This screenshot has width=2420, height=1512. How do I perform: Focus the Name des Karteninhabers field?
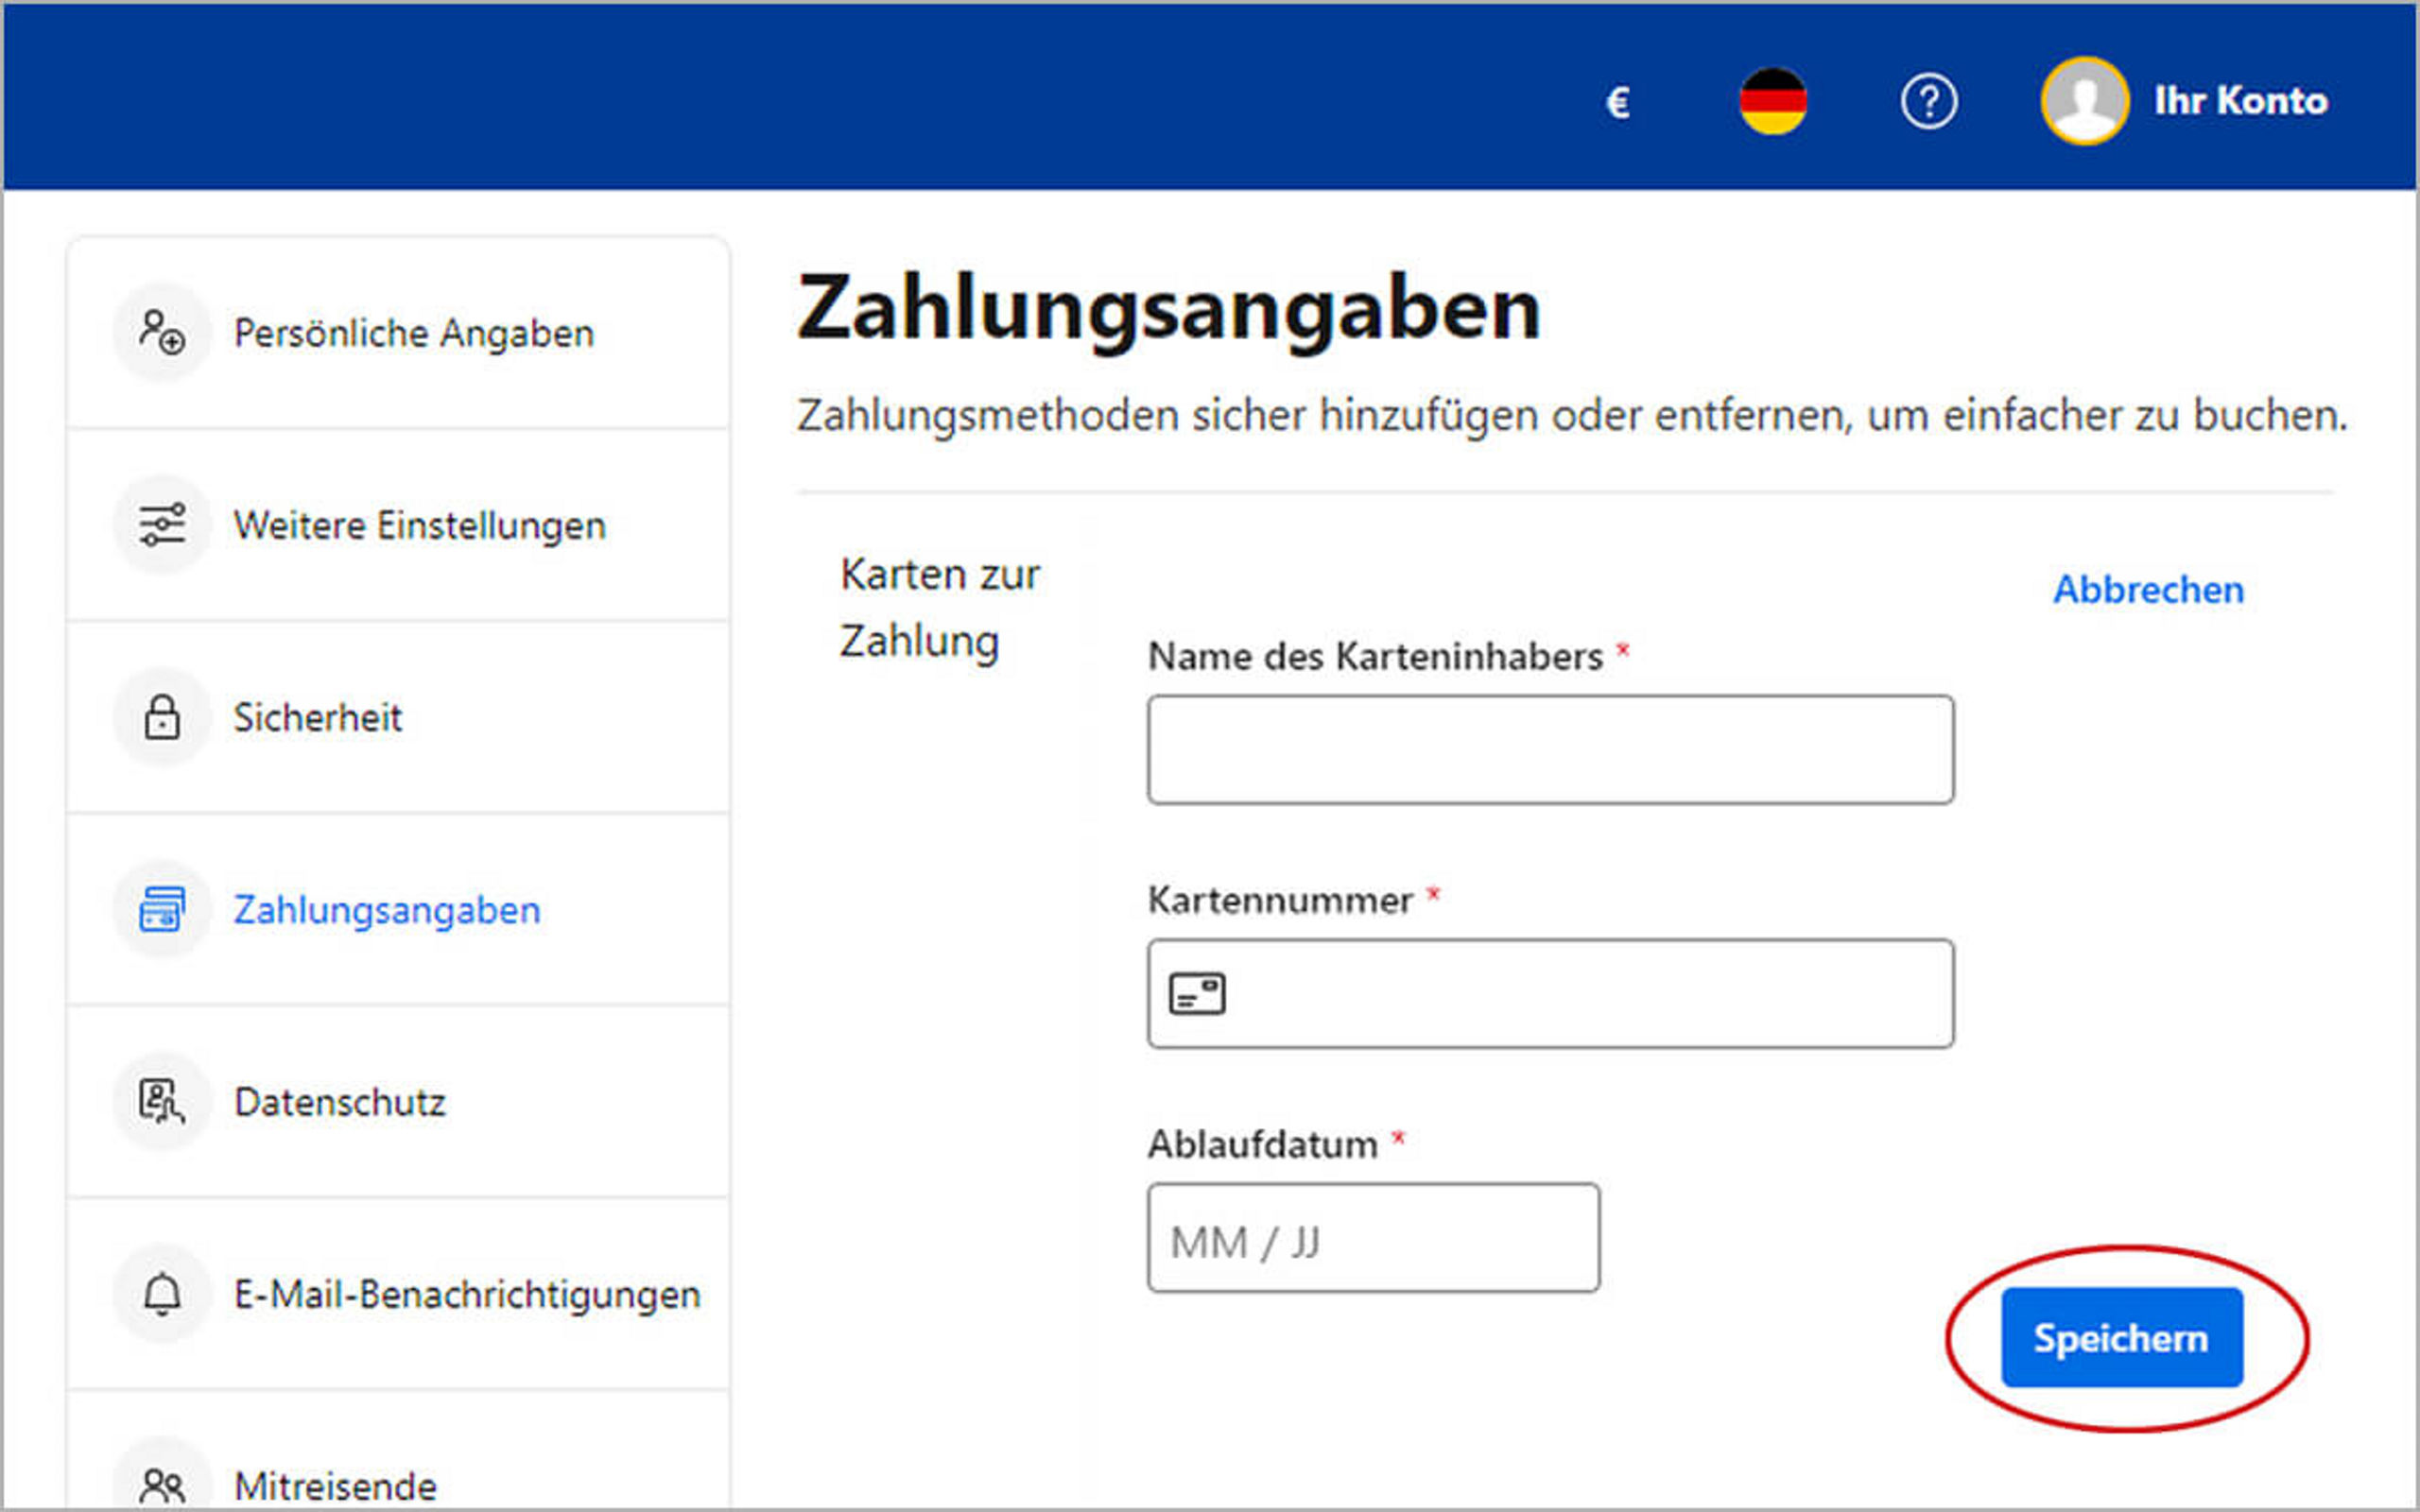pyautogui.click(x=1550, y=750)
